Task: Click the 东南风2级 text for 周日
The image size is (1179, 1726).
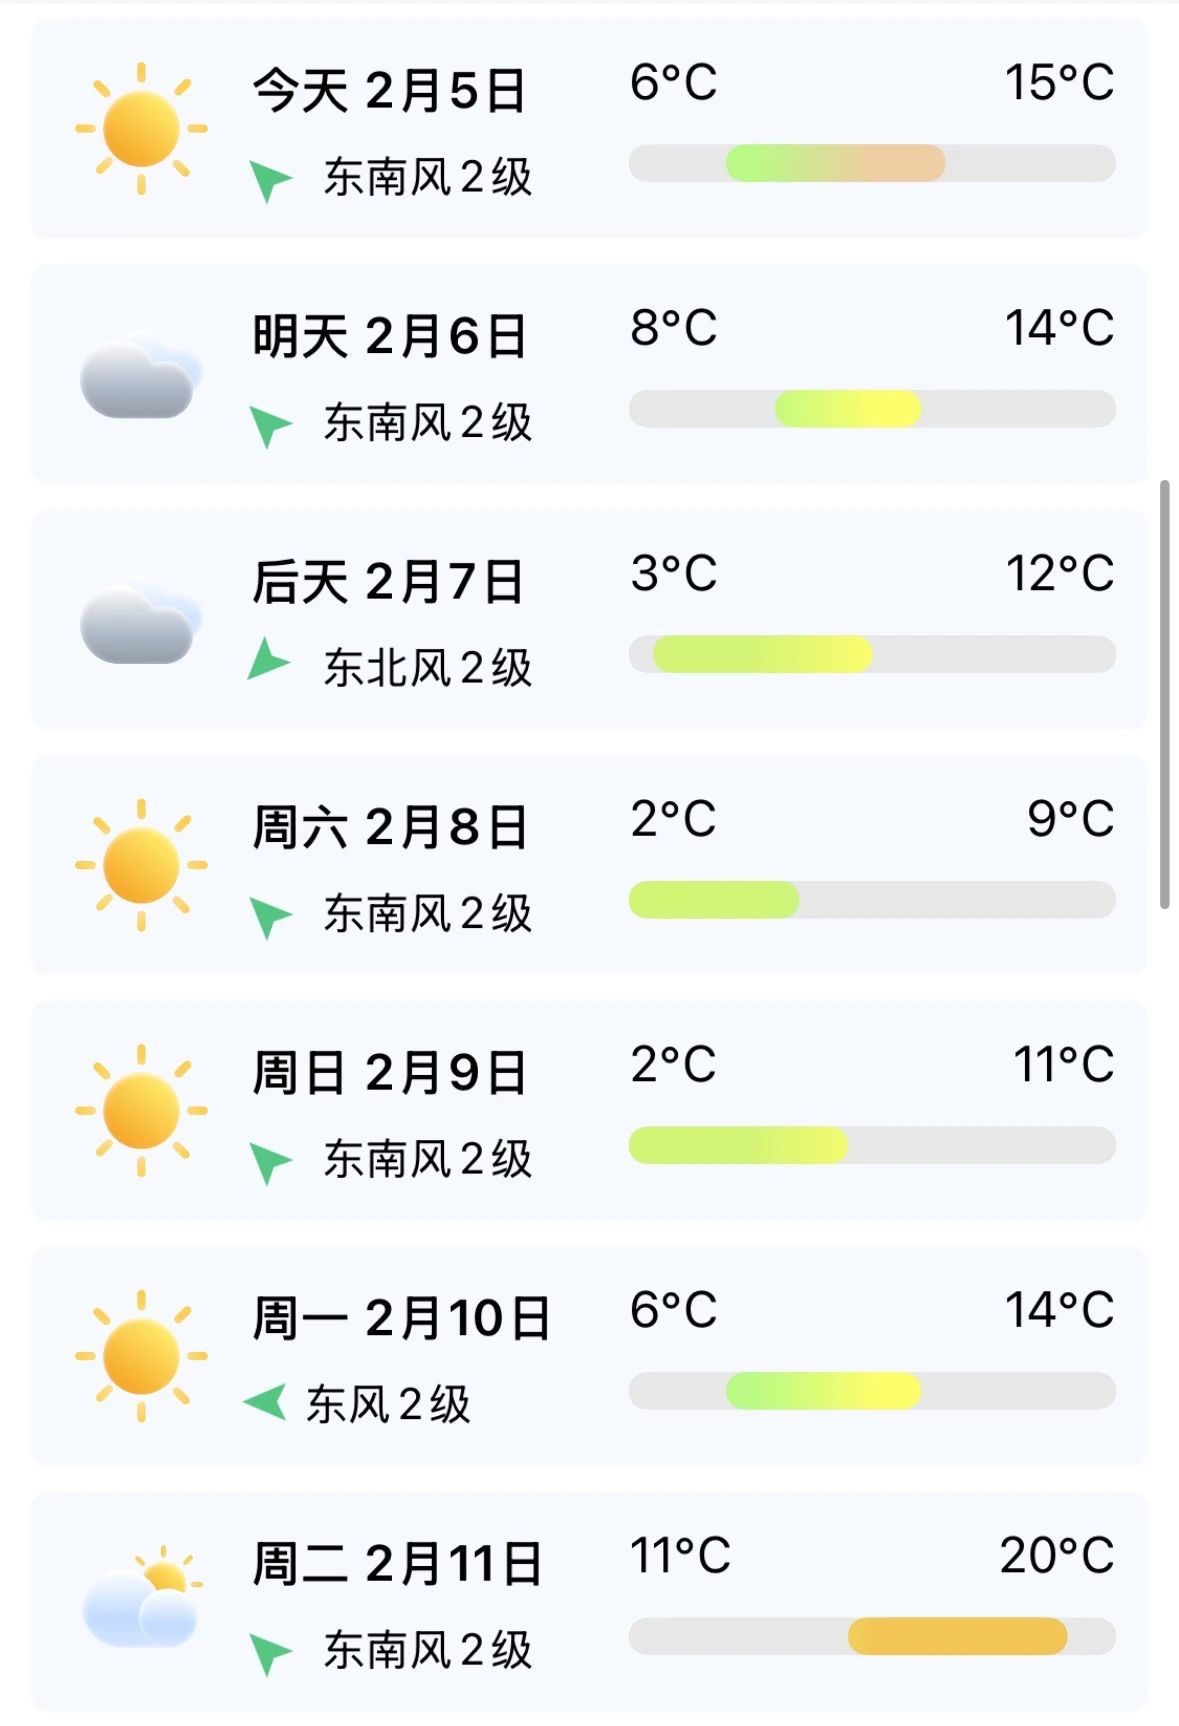Action: (x=427, y=1159)
